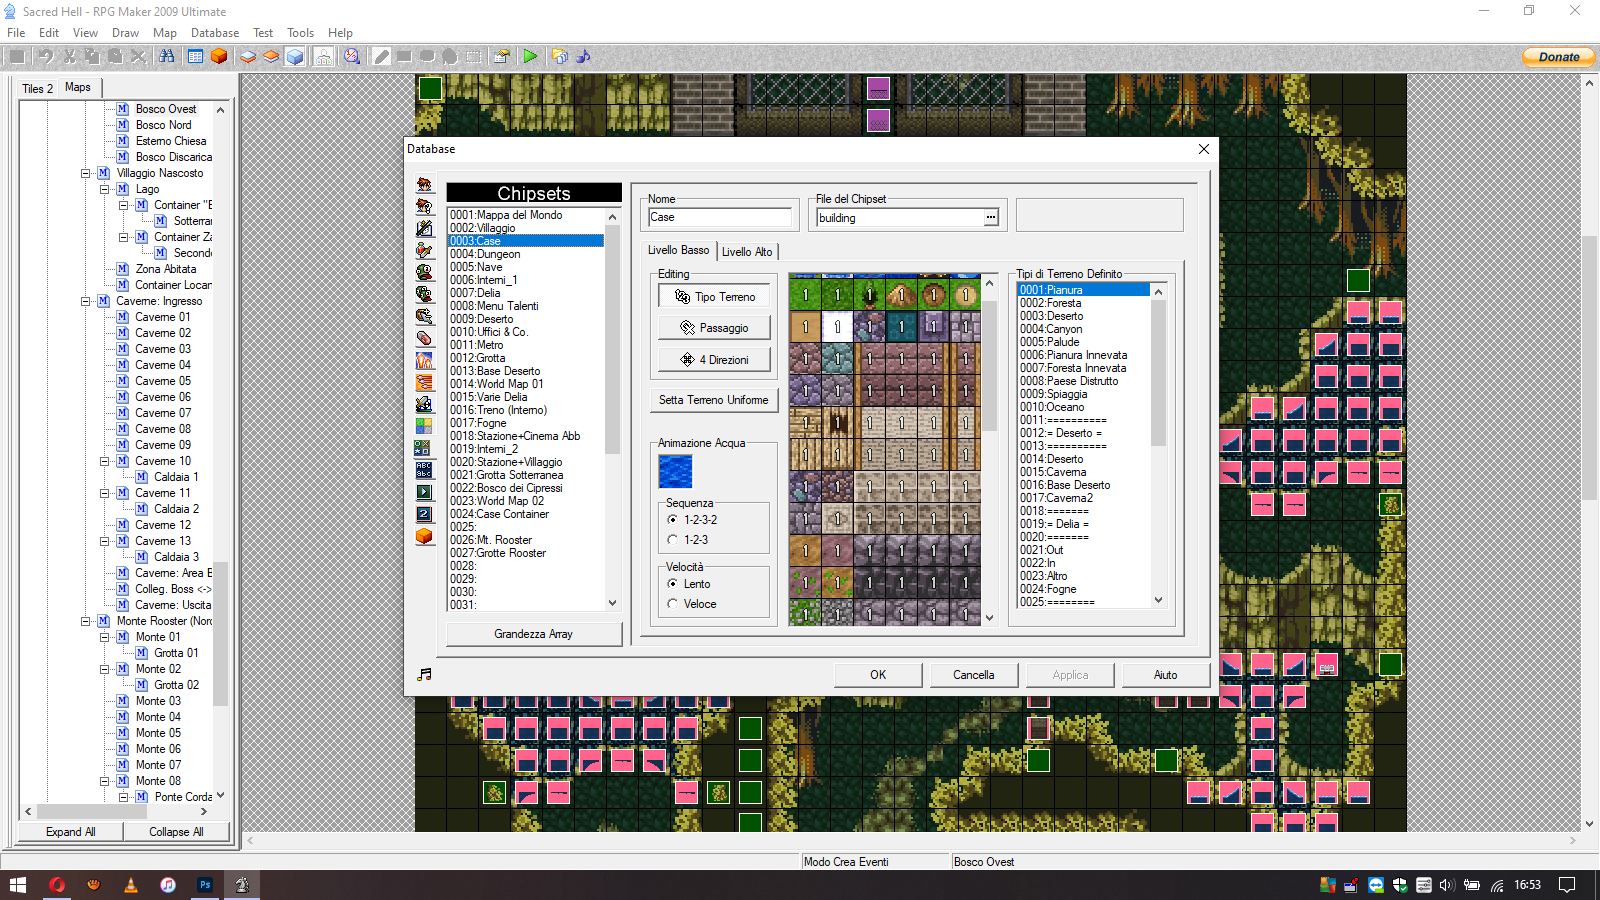Open the Common Events orange cube in Database sidebar
Image resolution: width=1600 pixels, height=900 pixels.
coord(424,536)
